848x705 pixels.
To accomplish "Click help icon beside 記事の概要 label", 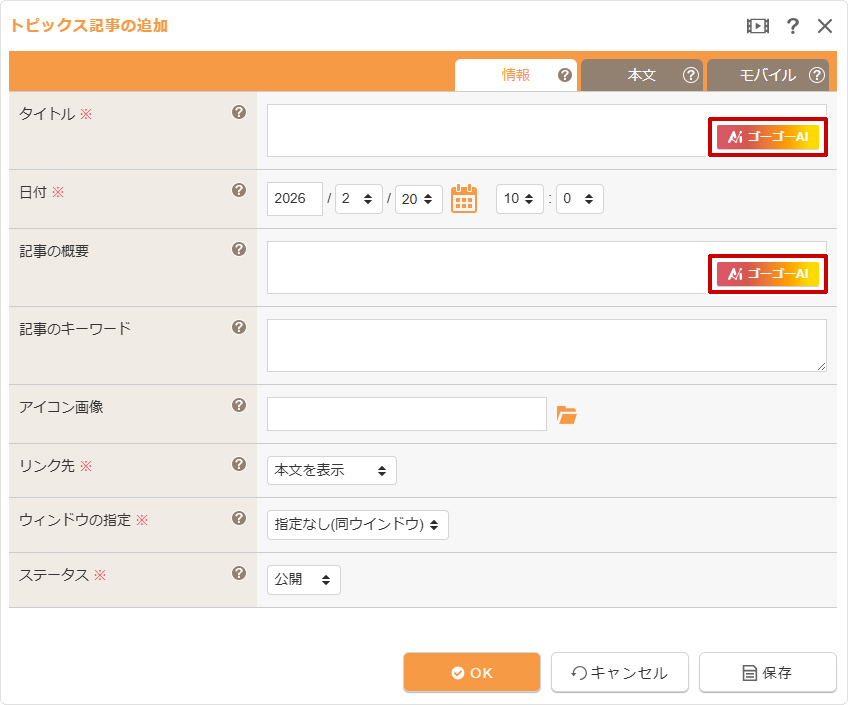I will [239, 249].
